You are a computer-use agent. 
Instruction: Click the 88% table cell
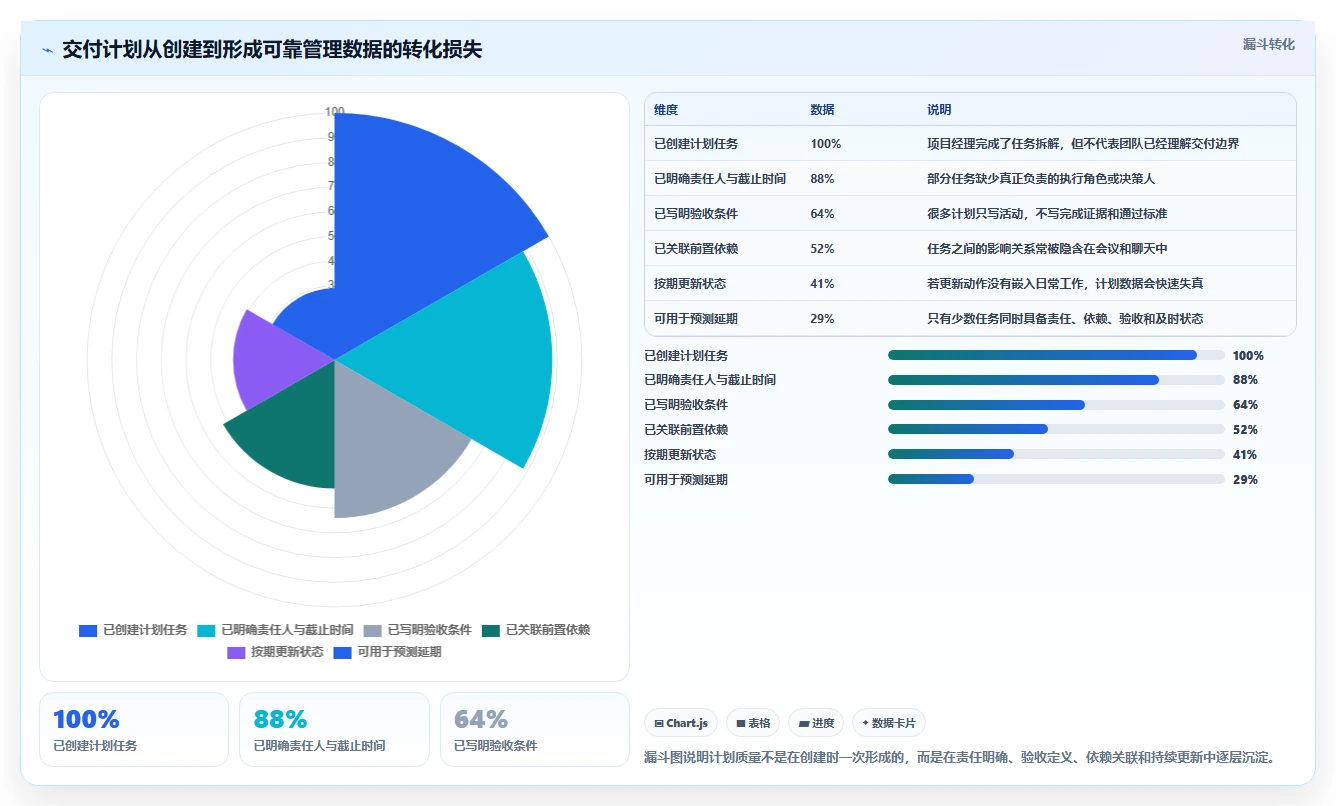click(822, 178)
